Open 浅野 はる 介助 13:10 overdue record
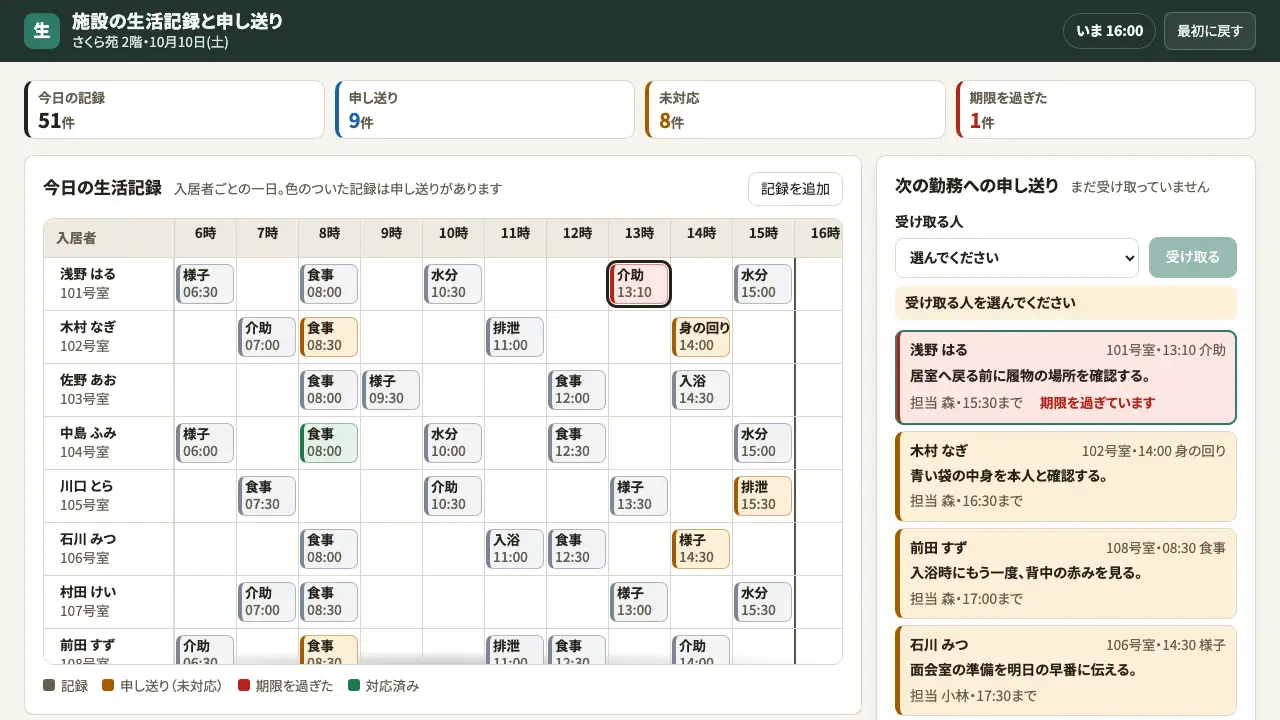 pyautogui.click(x=639, y=284)
